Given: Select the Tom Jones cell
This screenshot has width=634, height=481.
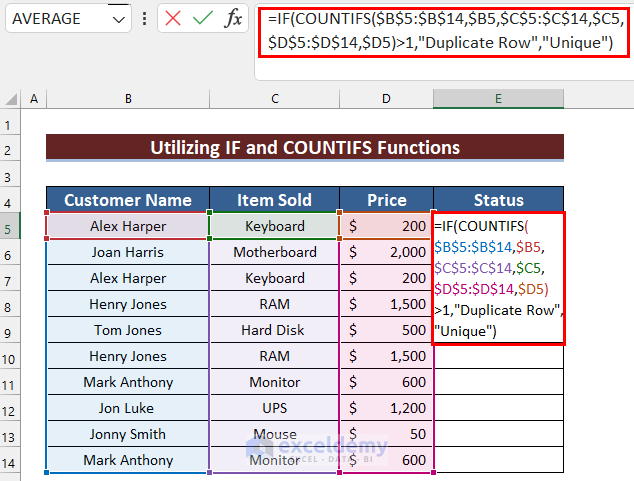Looking at the screenshot, I should click(x=128, y=330).
